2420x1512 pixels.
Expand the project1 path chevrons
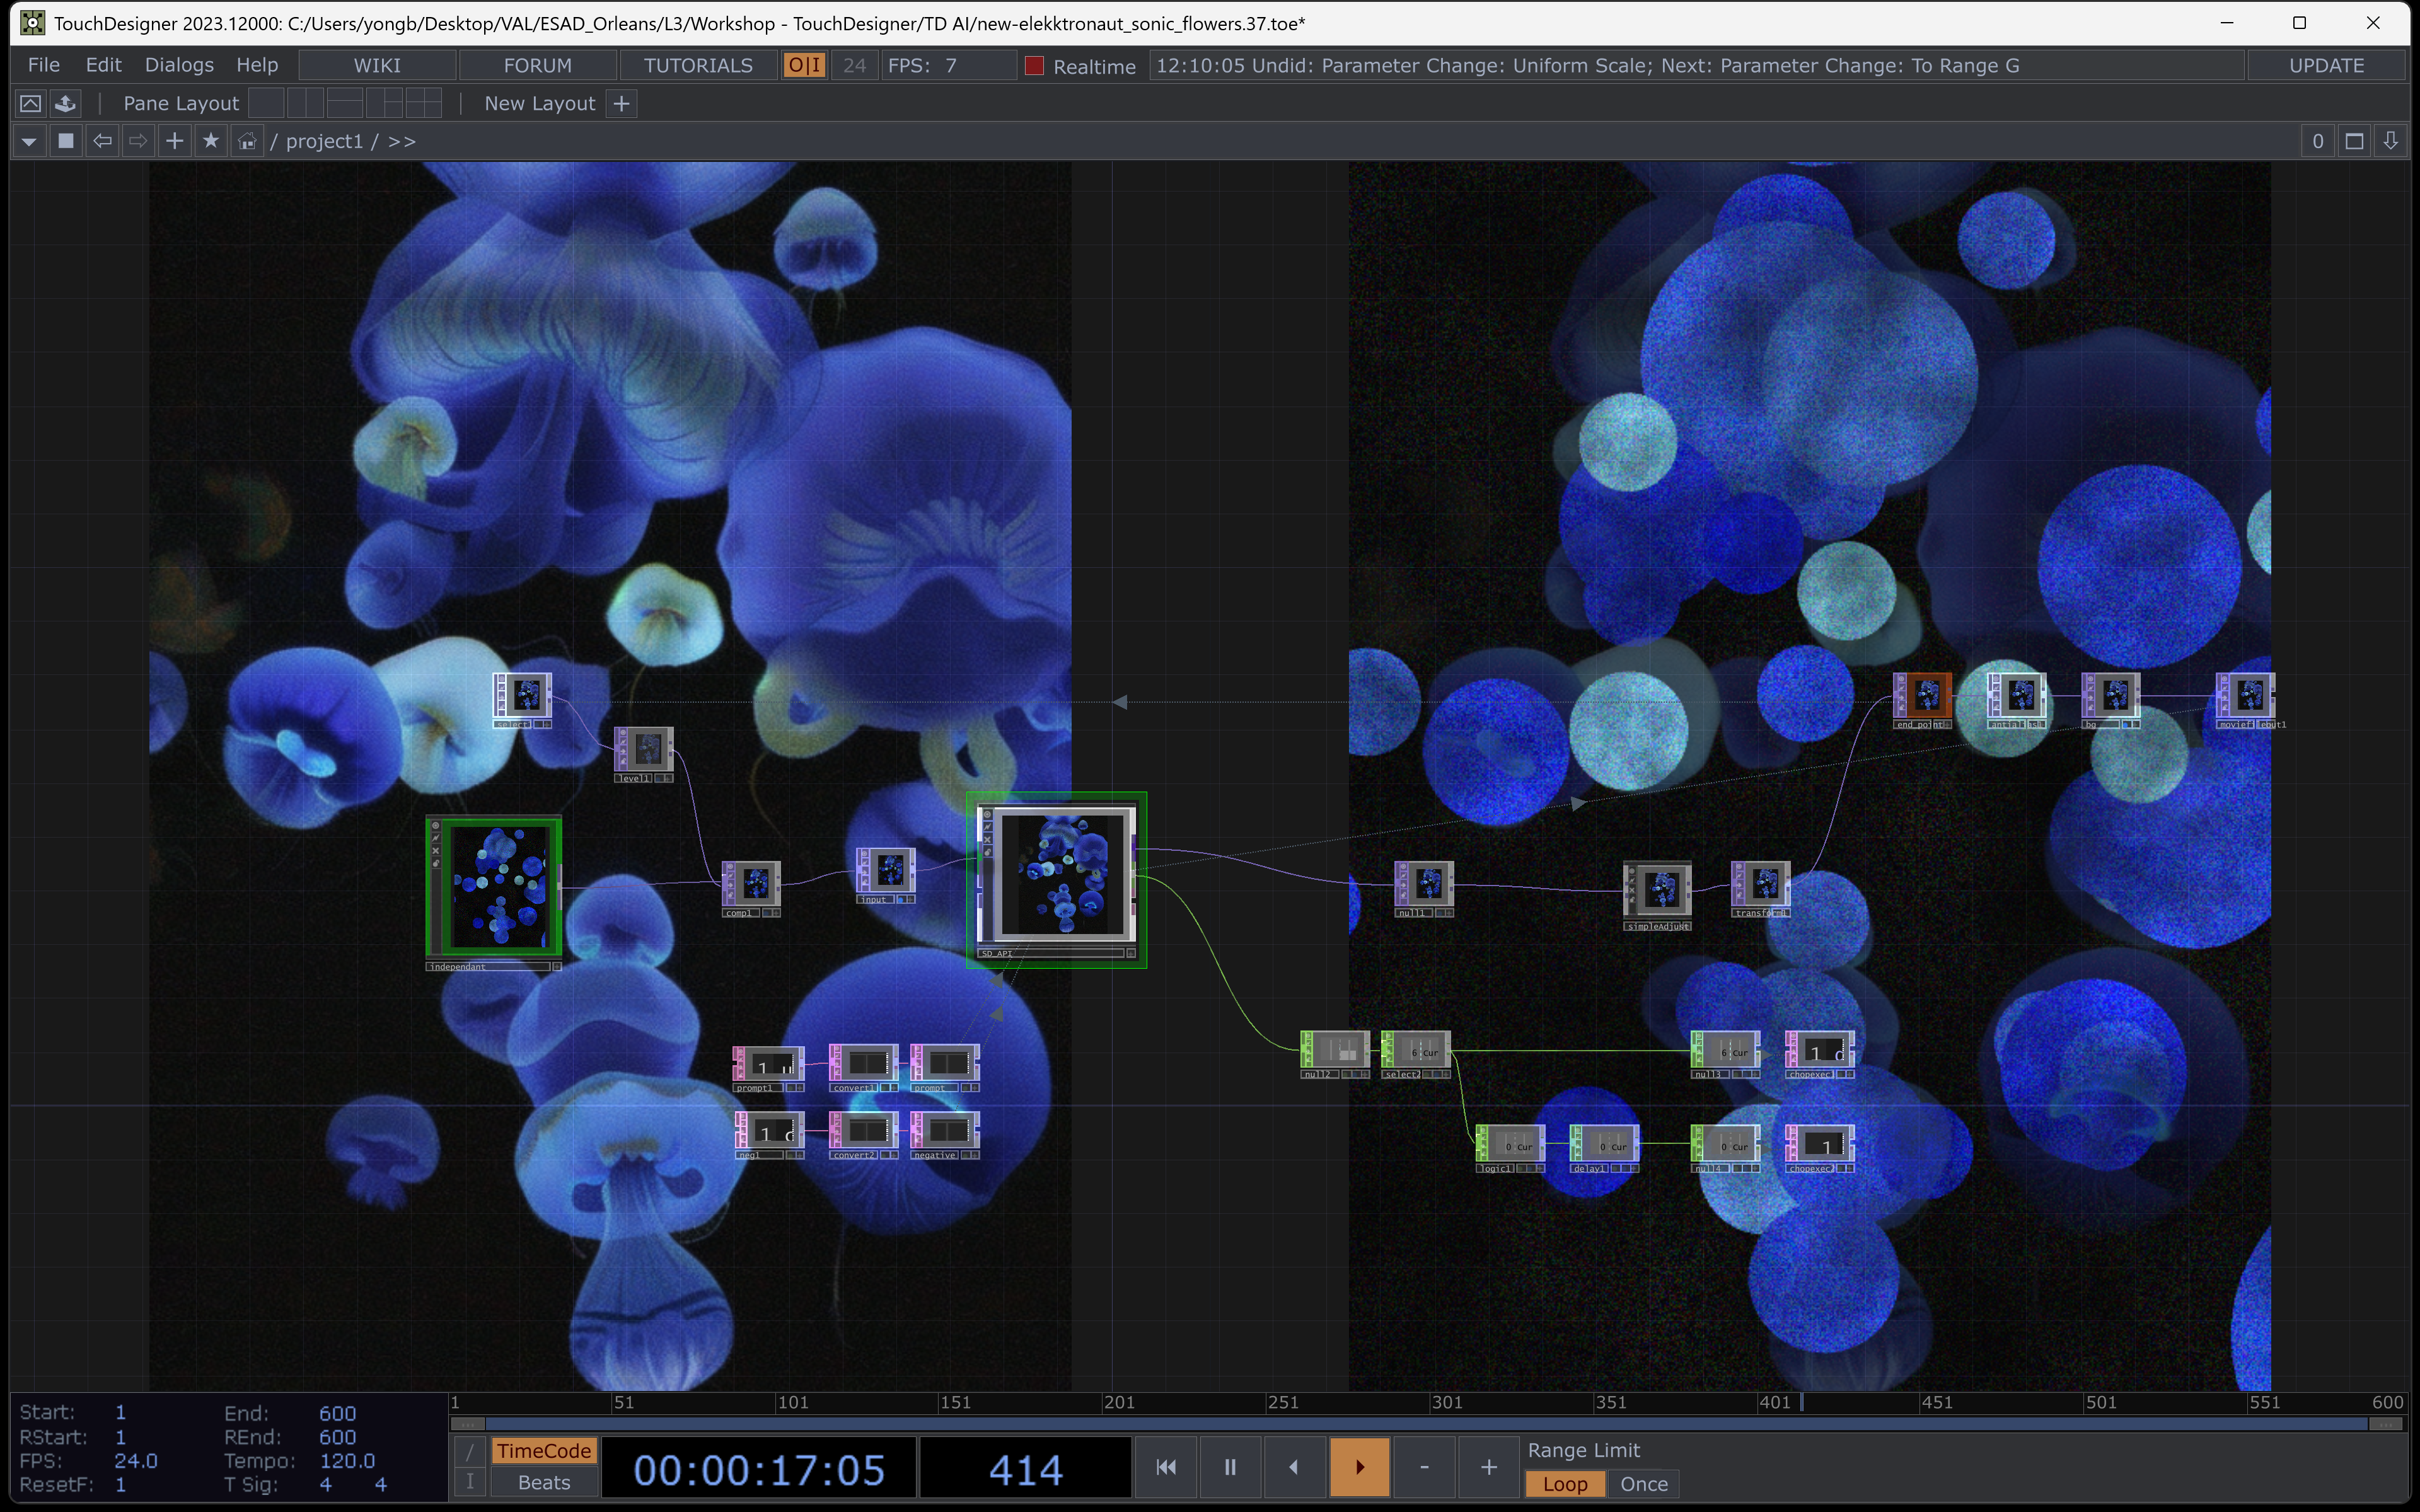[x=402, y=141]
